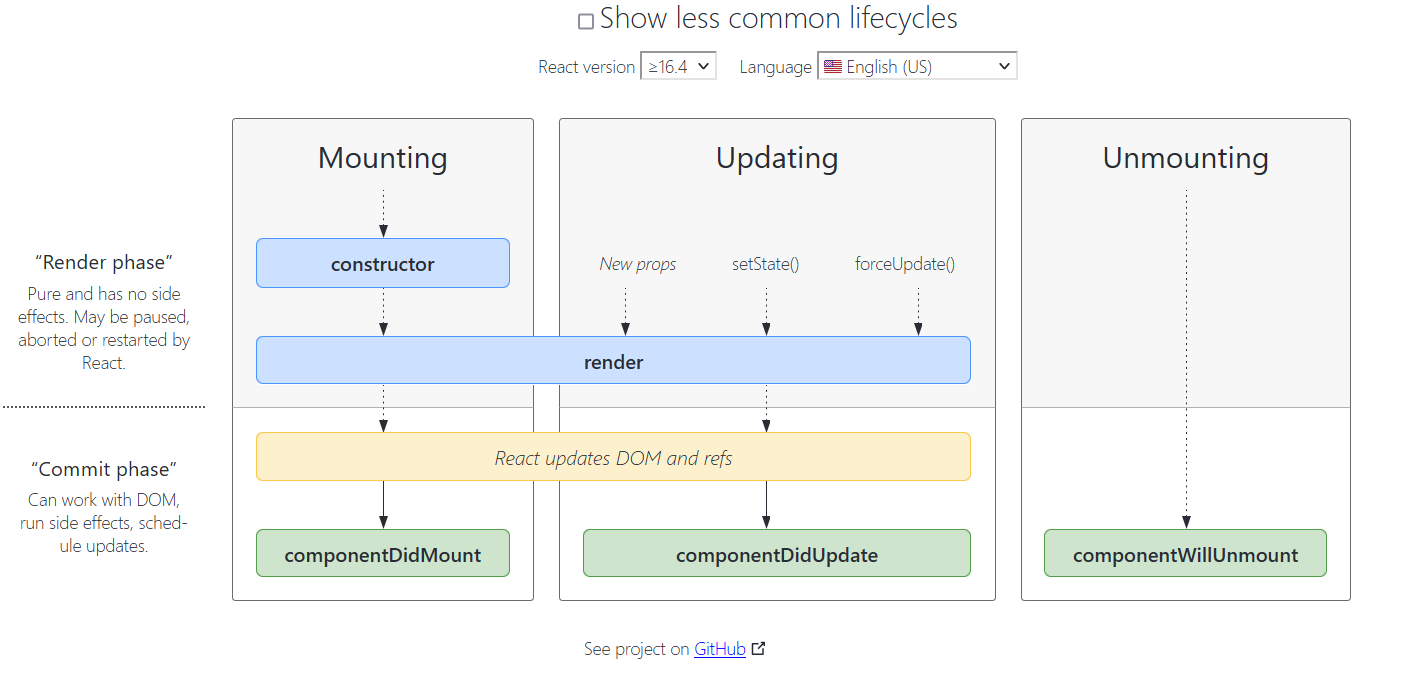Click the Unmounting column header
The width and height of the screenshot is (1407, 681).
(x=1185, y=157)
